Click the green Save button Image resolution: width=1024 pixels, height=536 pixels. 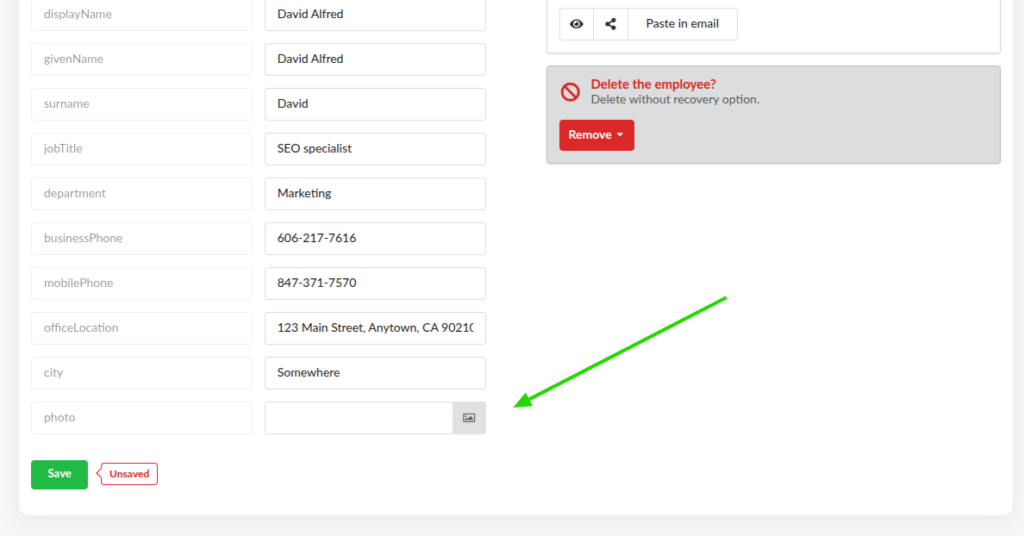tap(59, 475)
